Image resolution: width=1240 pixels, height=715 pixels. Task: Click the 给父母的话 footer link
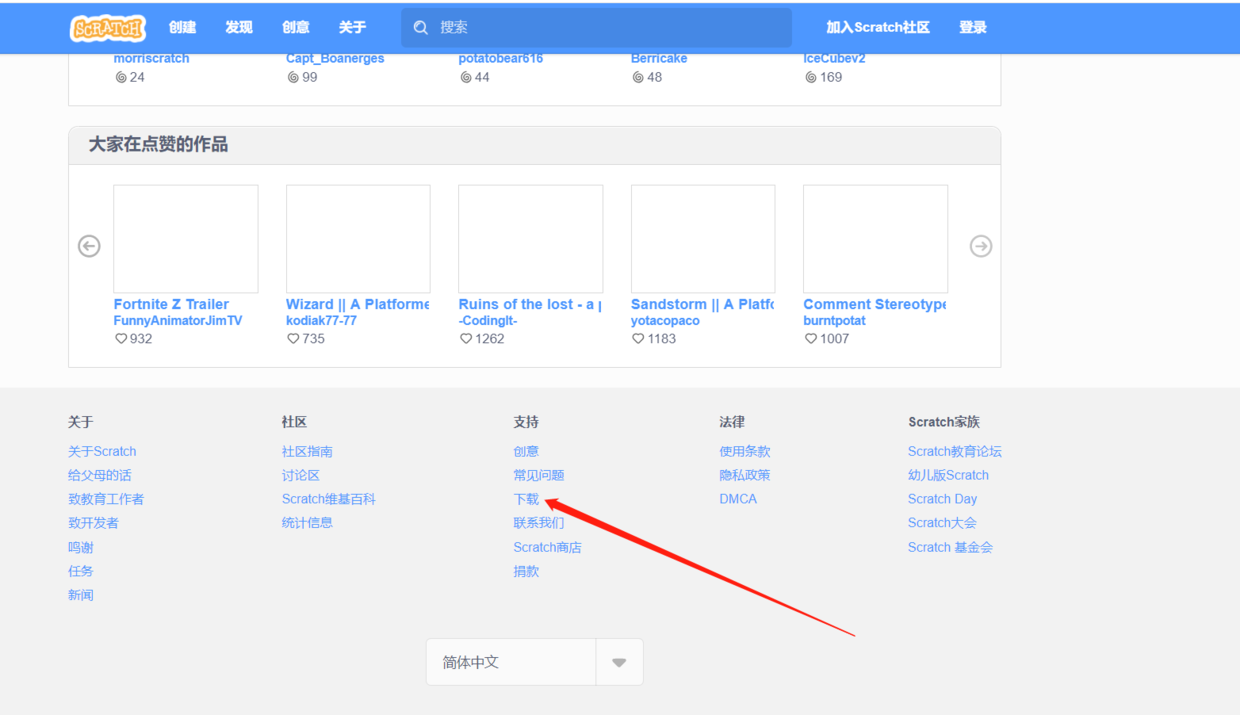(x=100, y=475)
